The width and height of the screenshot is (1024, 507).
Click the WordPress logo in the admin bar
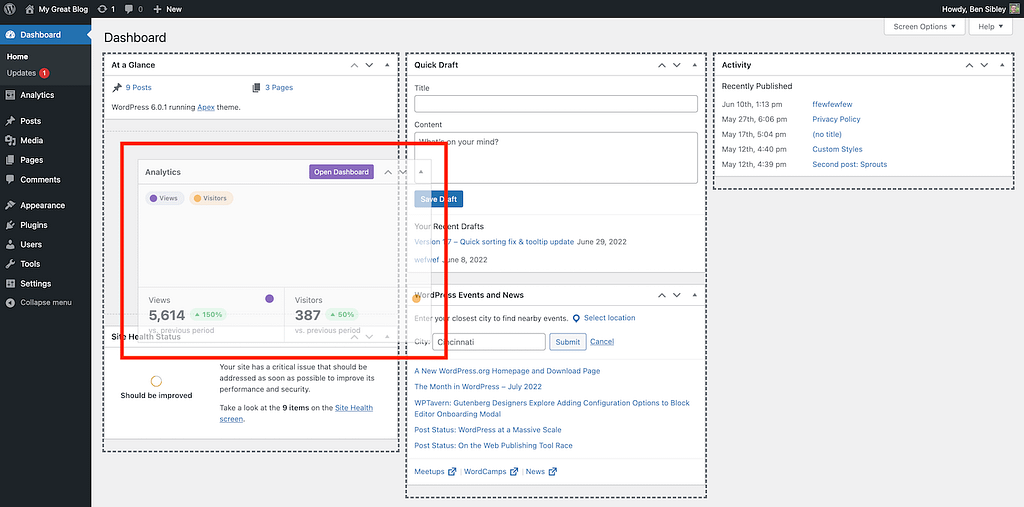pos(10,9)
